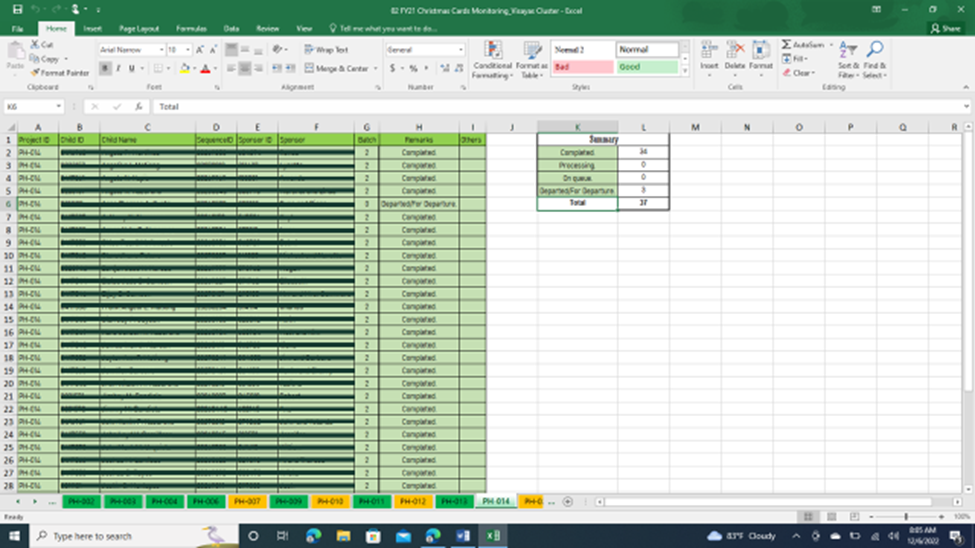Viewport: 975px width, 548px height.
Task: Click the Undo arrow in title bar
Action: 35,9
